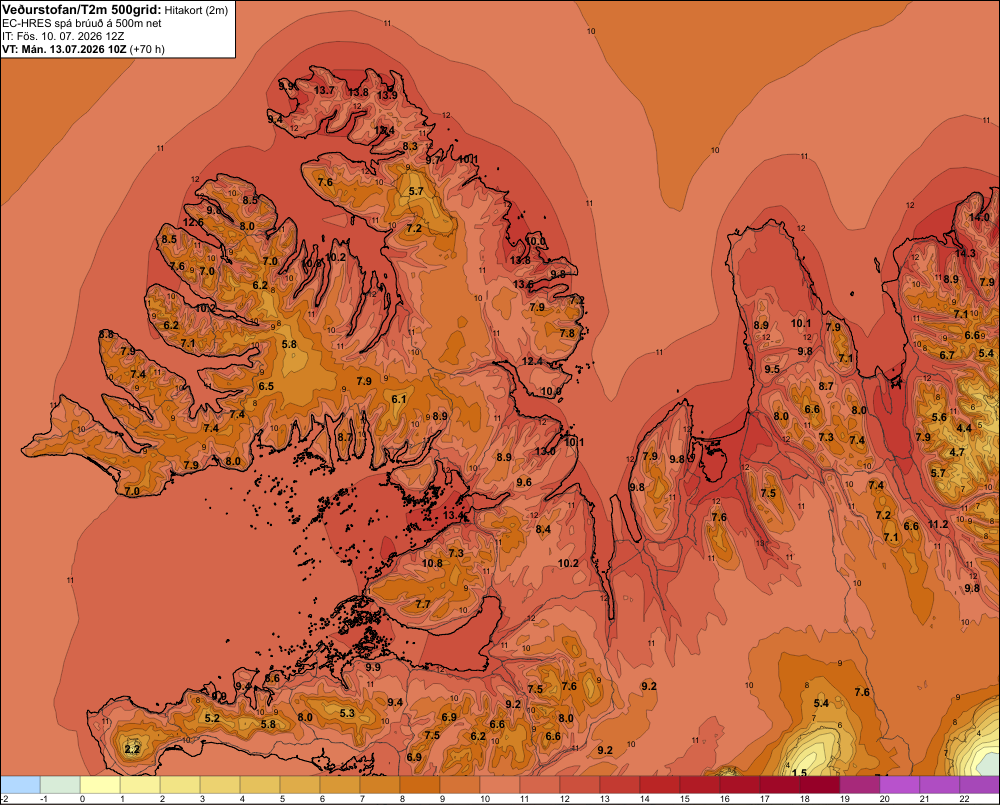Click the 1.5 temperature label near the bottom edge
Viewport: 1000px width, 805px height.
click(798, 772)
